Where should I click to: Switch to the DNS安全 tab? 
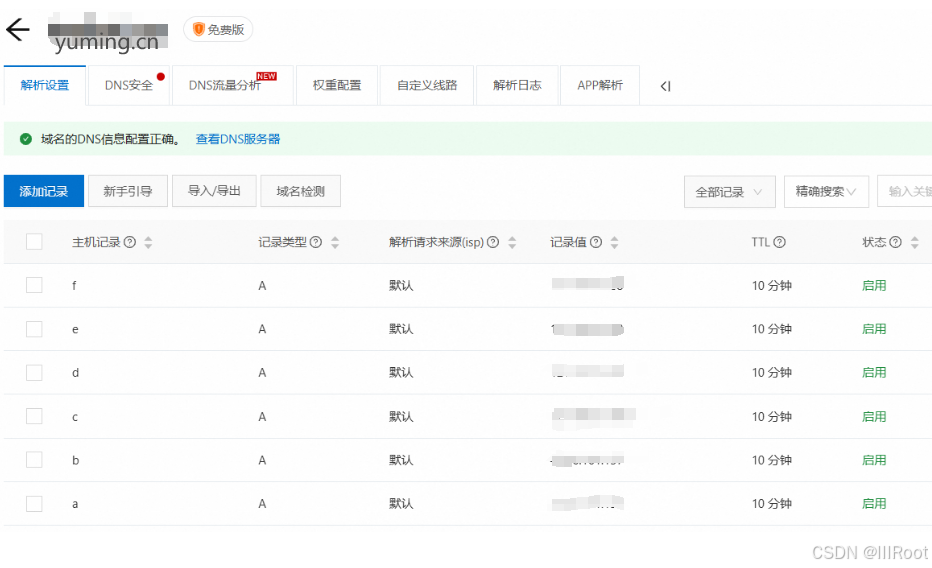pyautogui.click(x=129, y=86)
